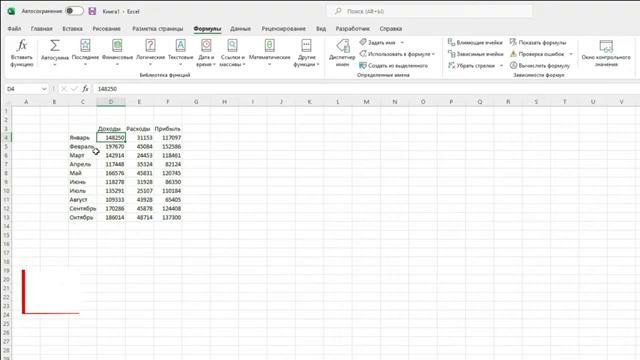Open the Help (Справка) tab
Viewport: 640px width, 360px height.
click(391, 29)
